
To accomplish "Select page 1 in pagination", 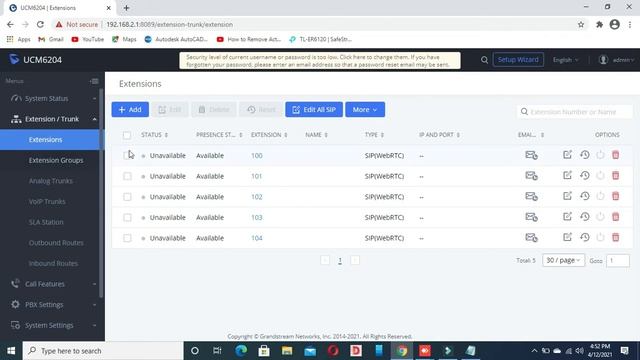I will click(340, 260).
